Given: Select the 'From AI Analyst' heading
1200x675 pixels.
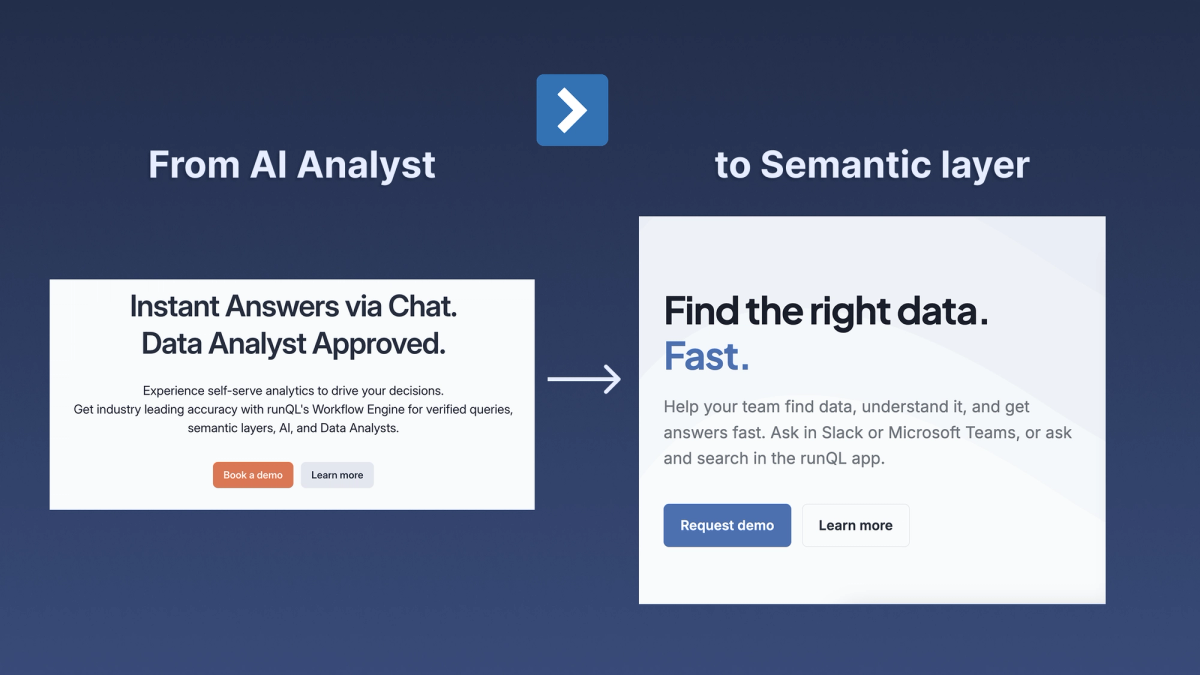Looking at the screenshot, I should tap(291, 164).
